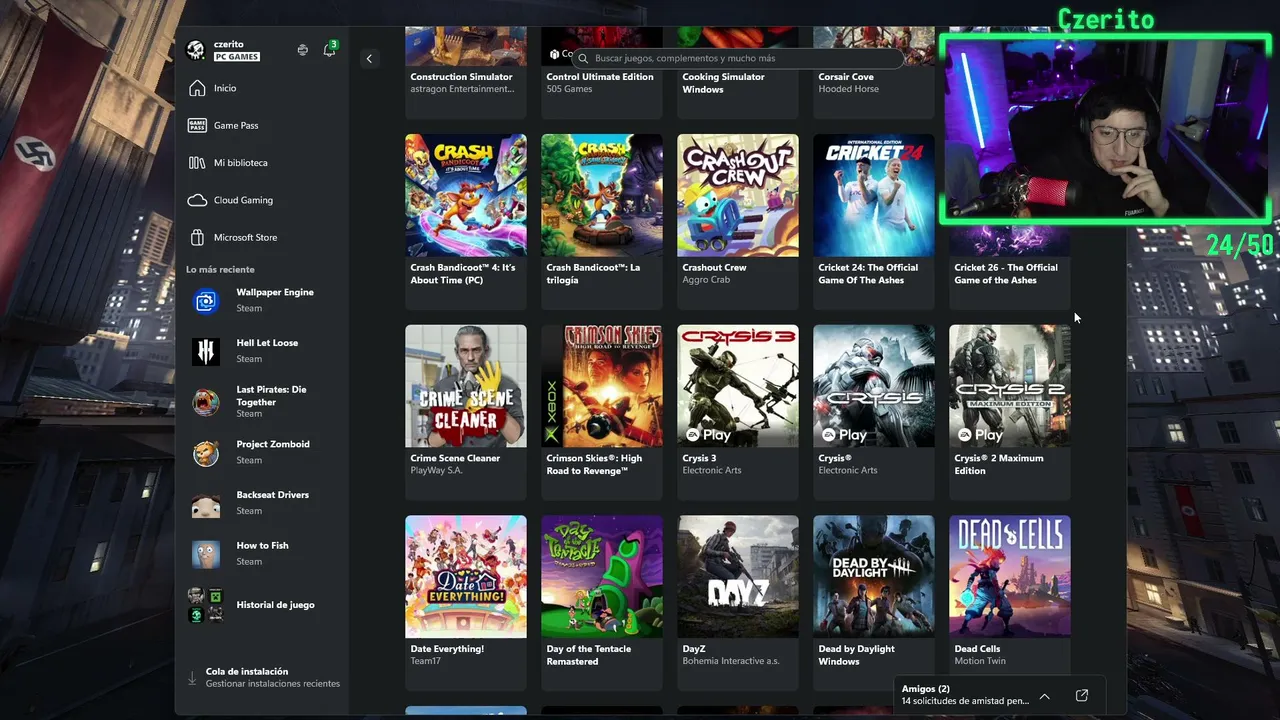This screenshot has width=1280, height=720.
Task: Open Cricket 26 - The Official Game title
Action: pyautogui.click(x=1006, y=274)
